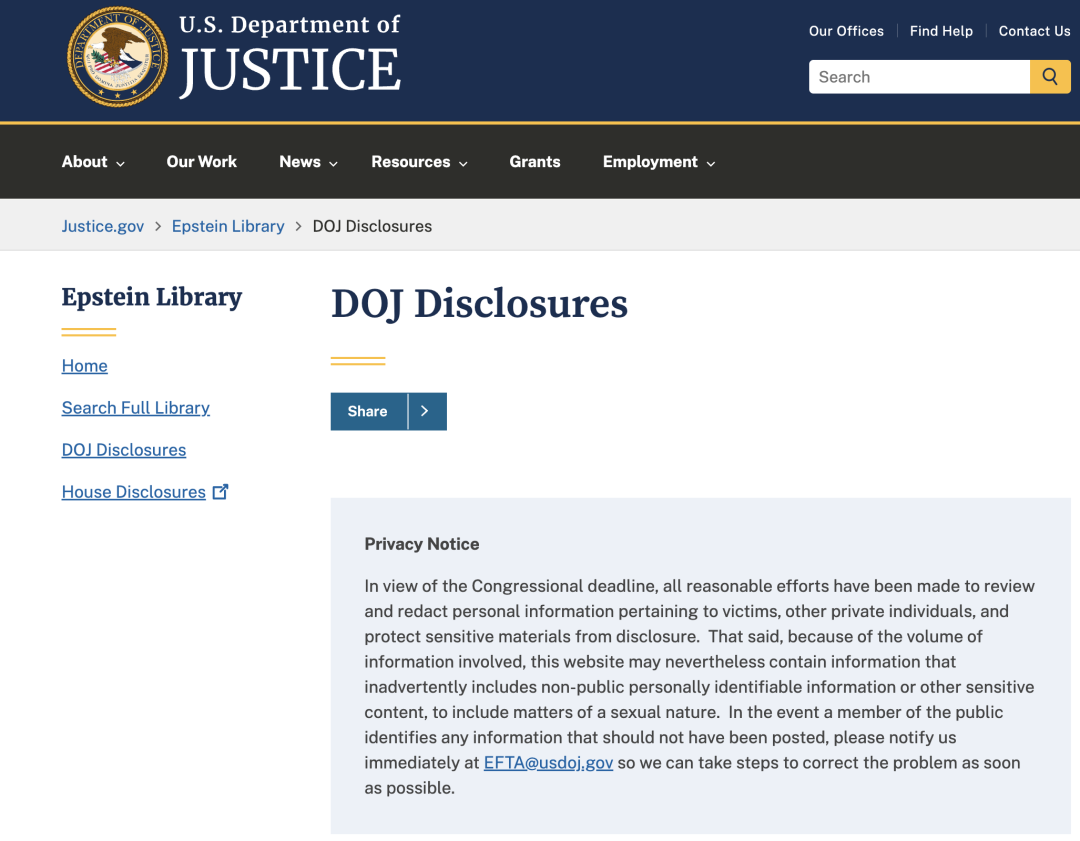Open the News dropdown menu
The image size is (1080, 841).
click(308, 162)
